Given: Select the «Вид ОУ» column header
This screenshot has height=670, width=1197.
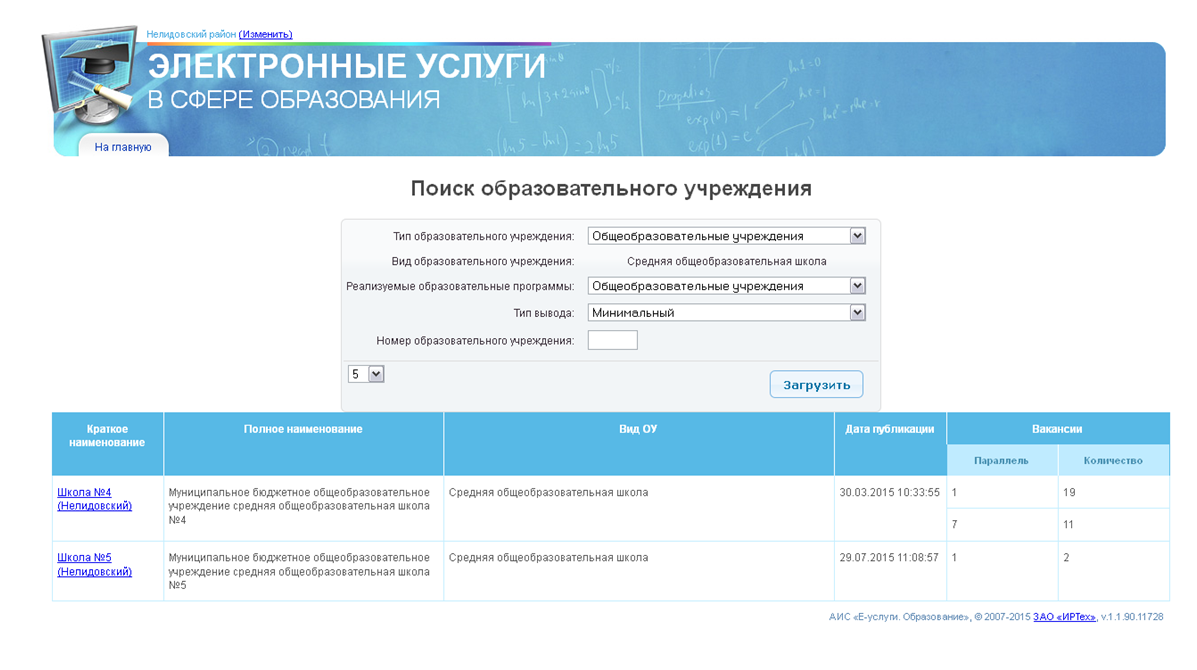Looking at the screenshot, I should coord(638,429).
